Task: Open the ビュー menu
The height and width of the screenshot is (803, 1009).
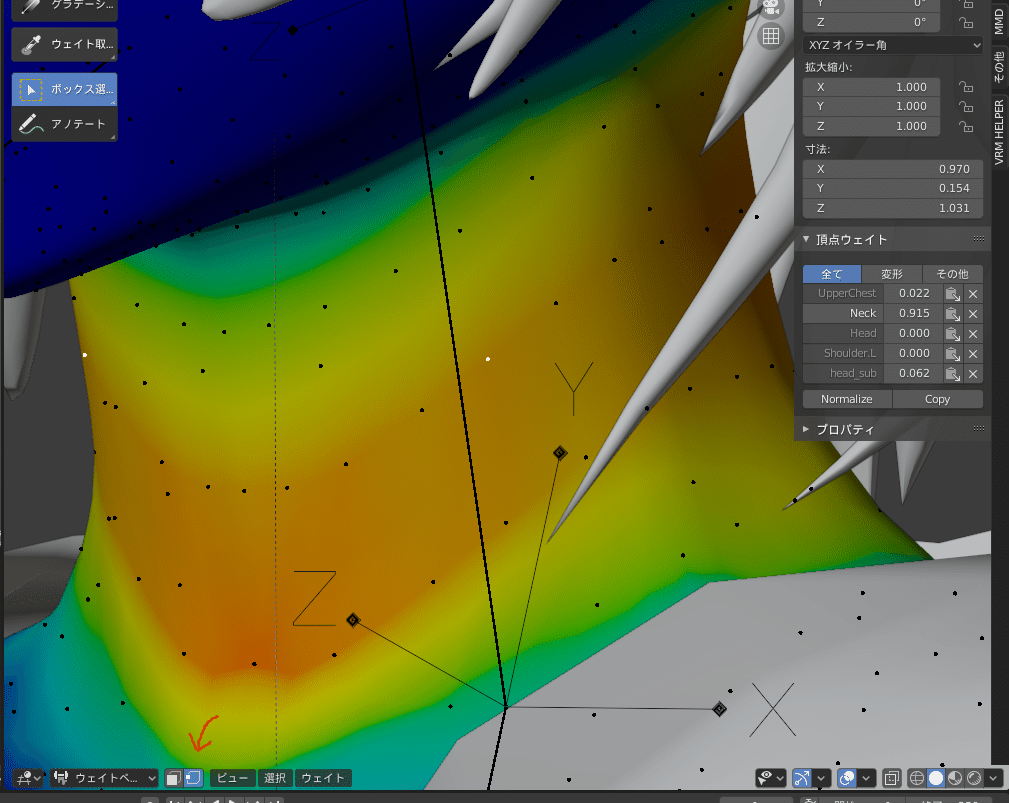Action: pos(232,779)
